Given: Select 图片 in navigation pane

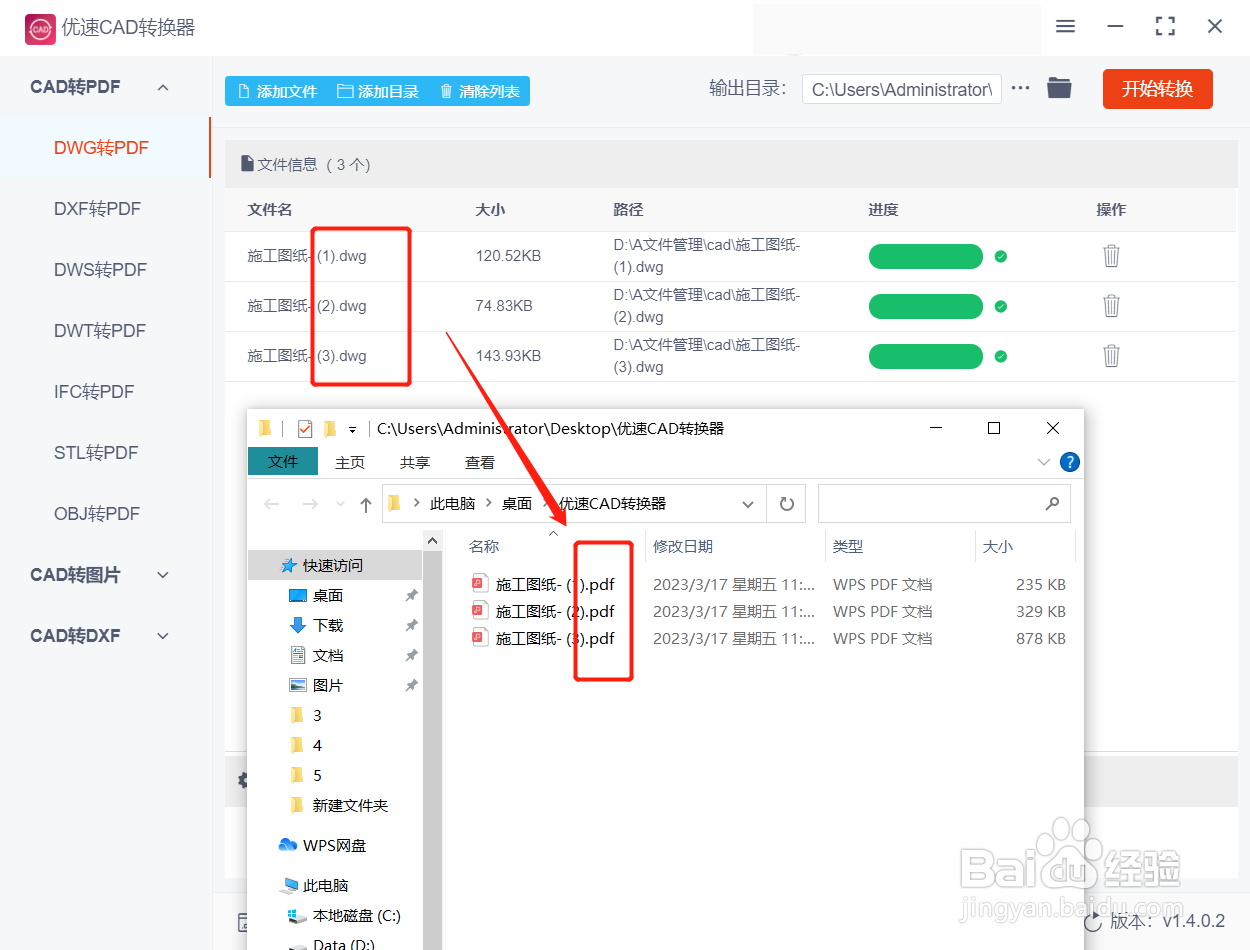Looking at the screenshot, I should [x=328, y=685].
